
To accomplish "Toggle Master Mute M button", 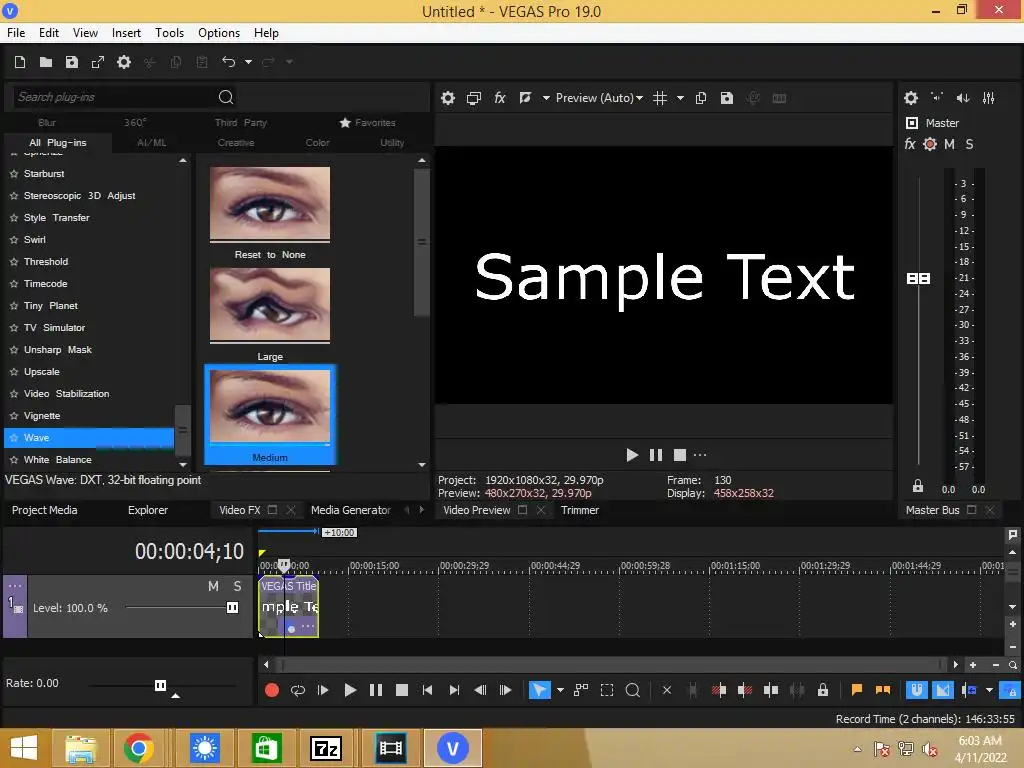I will (x=950, y=144).
